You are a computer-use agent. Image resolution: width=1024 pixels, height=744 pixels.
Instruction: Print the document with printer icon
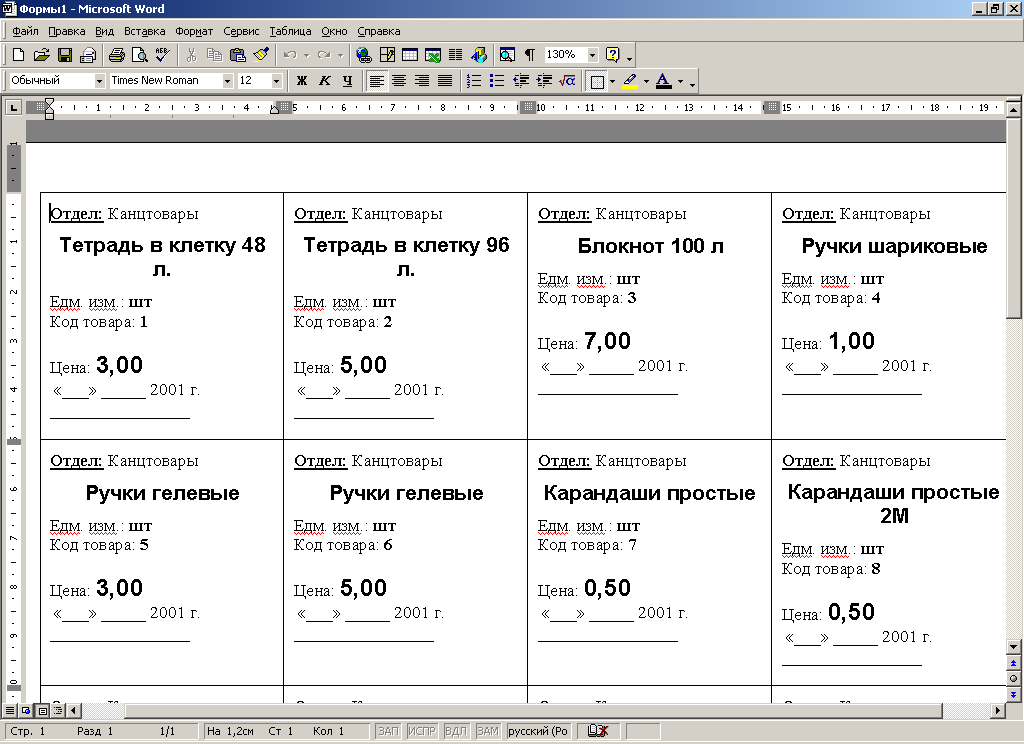click(117, 55)
